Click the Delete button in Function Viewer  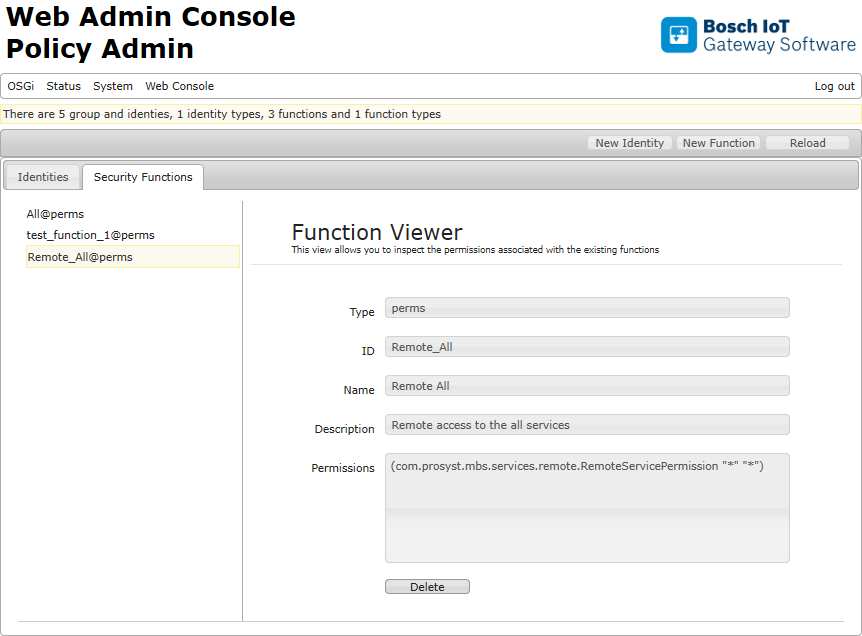pos(427,586)
